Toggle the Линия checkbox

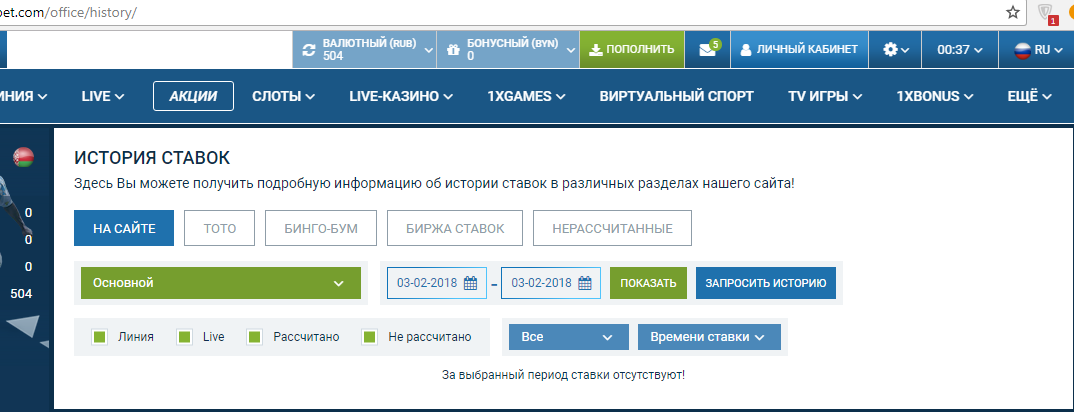click(x=100, y=337)
